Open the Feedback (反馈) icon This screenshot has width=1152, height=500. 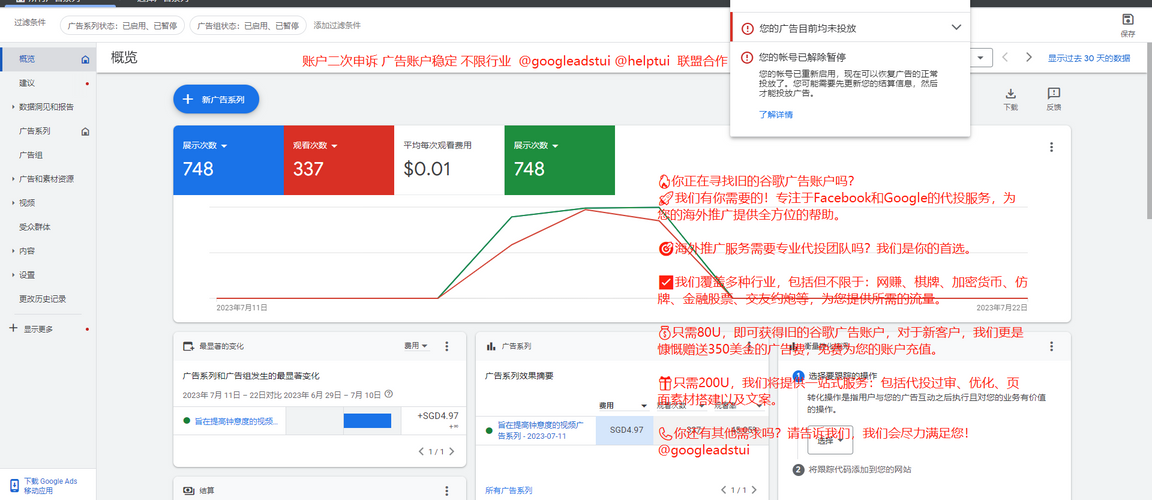[1053, 93]
